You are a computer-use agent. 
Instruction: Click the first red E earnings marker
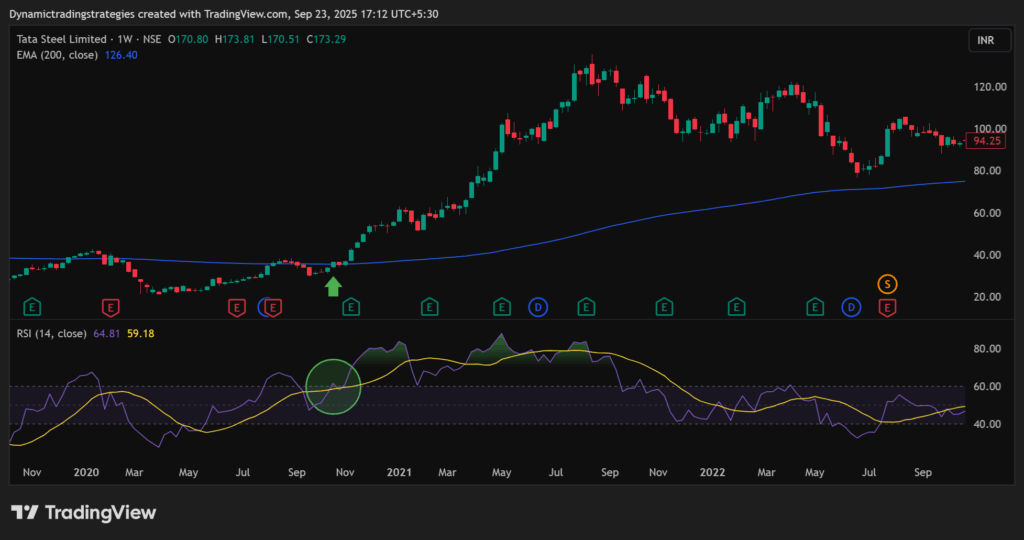[111, 306]
